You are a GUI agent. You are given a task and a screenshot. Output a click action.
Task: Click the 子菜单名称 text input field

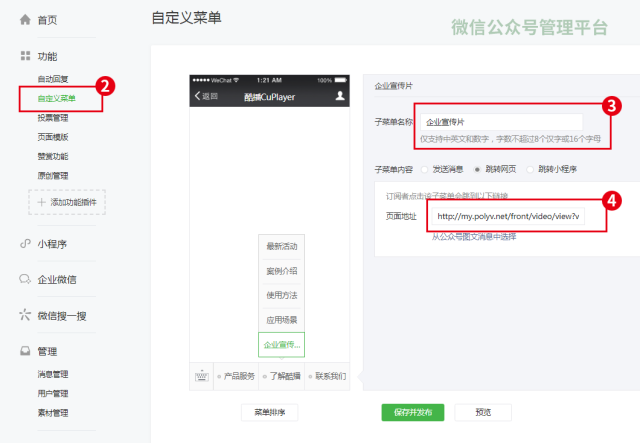click(501, 122)
